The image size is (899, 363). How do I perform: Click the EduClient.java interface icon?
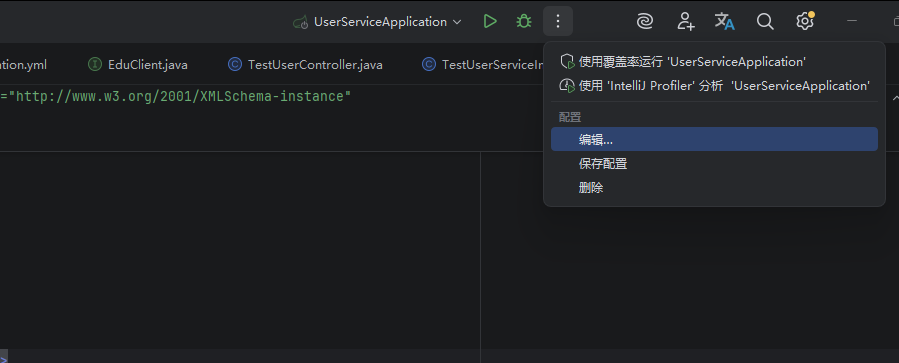95,65
